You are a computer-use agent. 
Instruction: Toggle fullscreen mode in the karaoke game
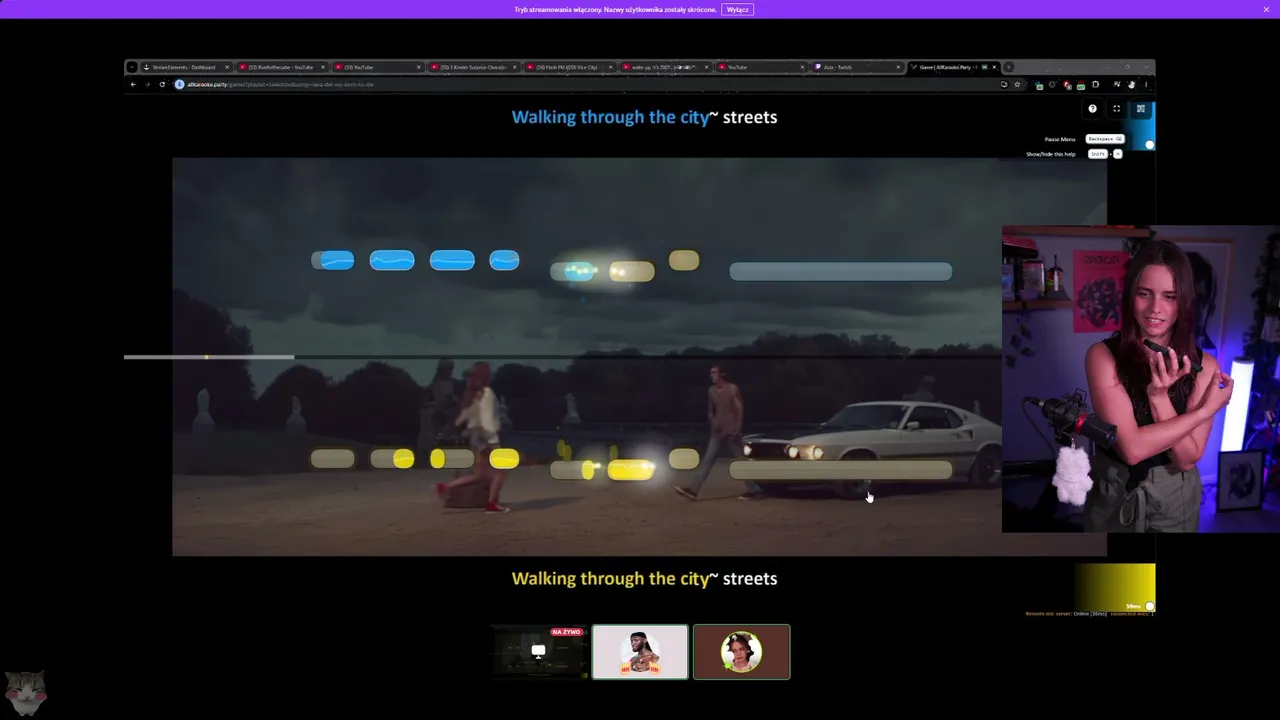point(1116,109)
